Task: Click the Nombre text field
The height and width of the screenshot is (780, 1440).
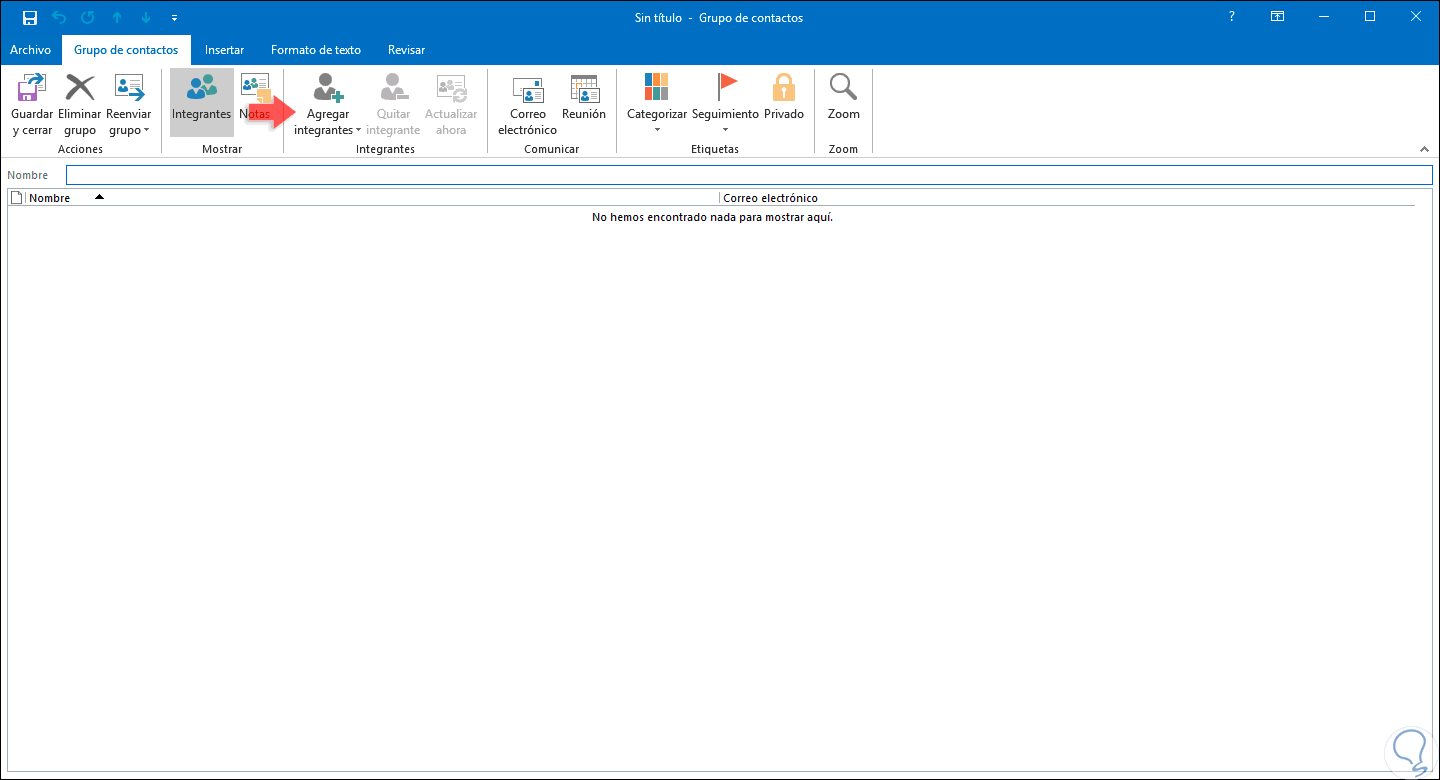Action: pyautogui.click(x=749, y=175)
